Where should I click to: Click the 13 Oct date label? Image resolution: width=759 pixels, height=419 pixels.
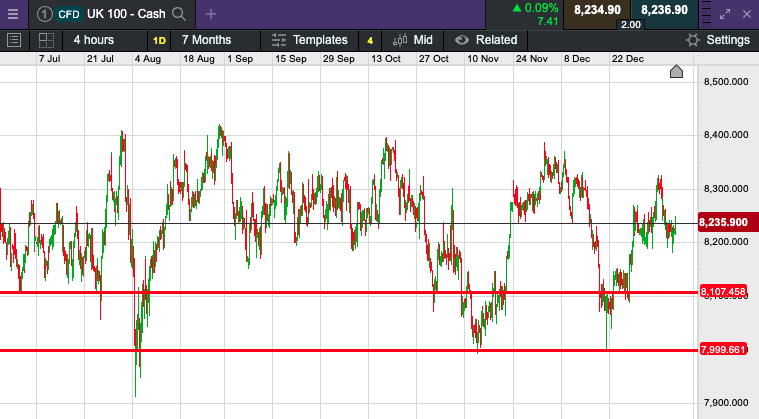pyautogui.click(x=386, y=59)
